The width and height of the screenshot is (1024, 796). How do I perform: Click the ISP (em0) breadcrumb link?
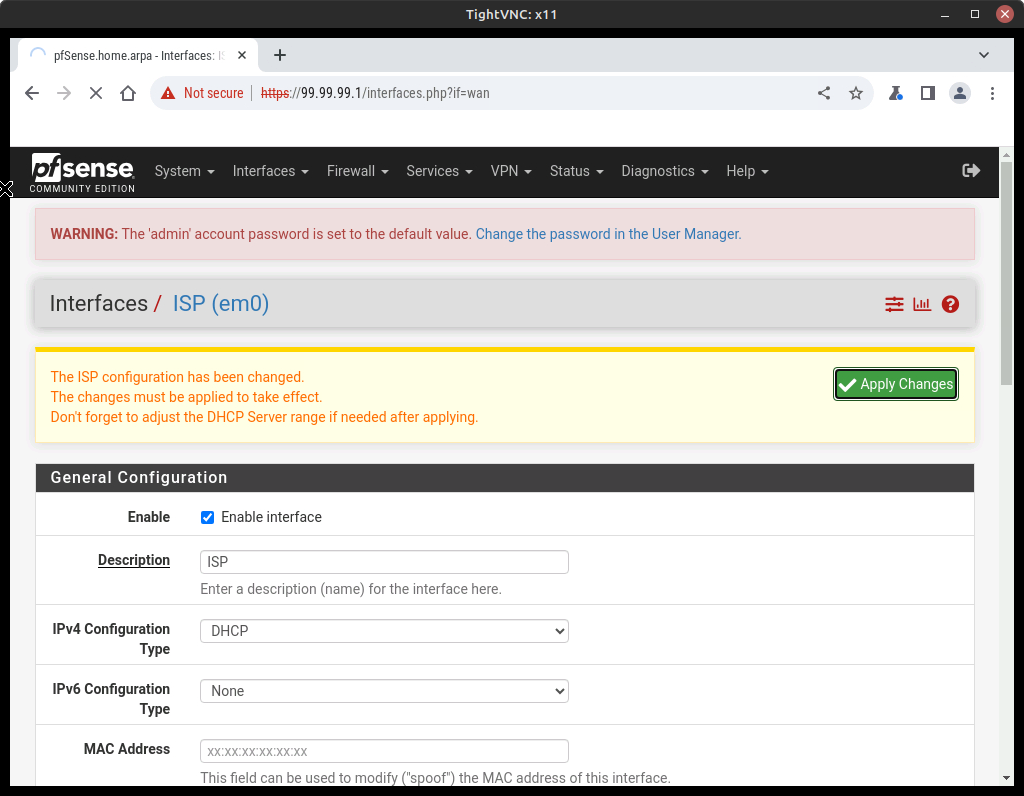221,304
